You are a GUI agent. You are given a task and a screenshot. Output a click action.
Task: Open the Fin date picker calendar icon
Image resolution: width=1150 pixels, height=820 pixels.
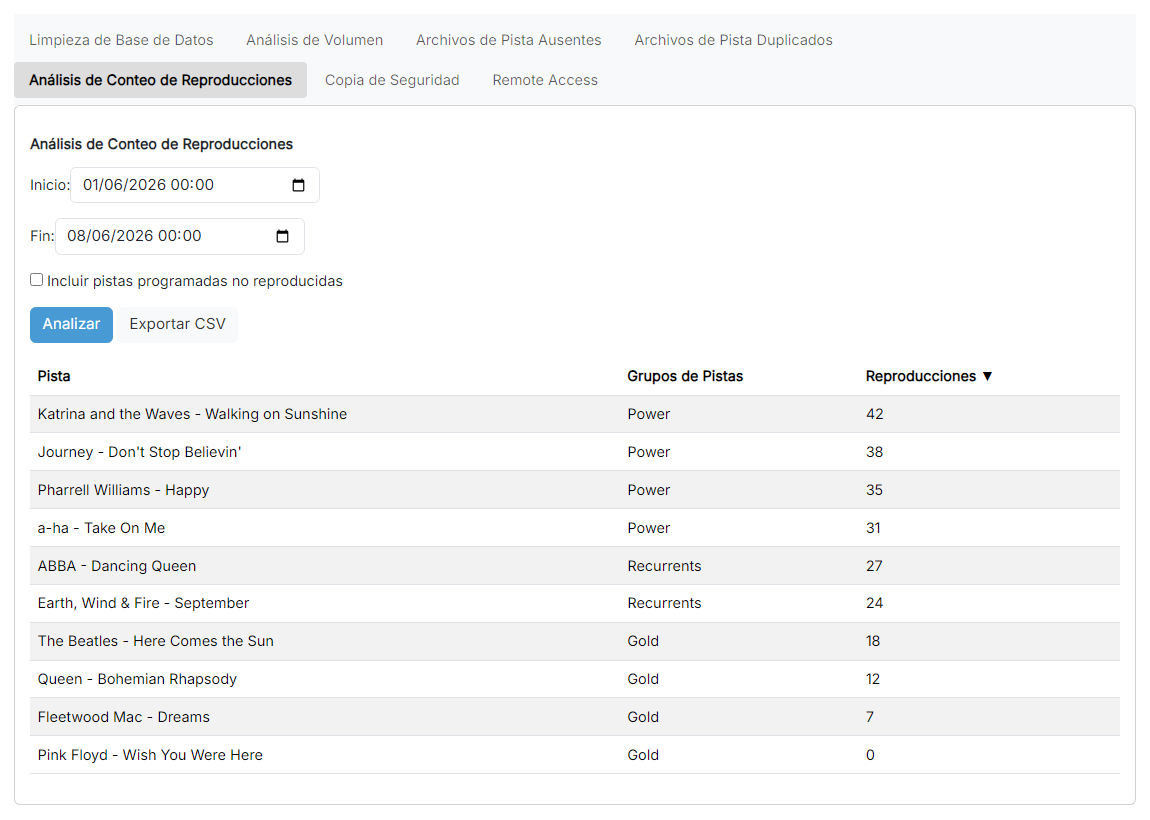[x=282, y=236]
